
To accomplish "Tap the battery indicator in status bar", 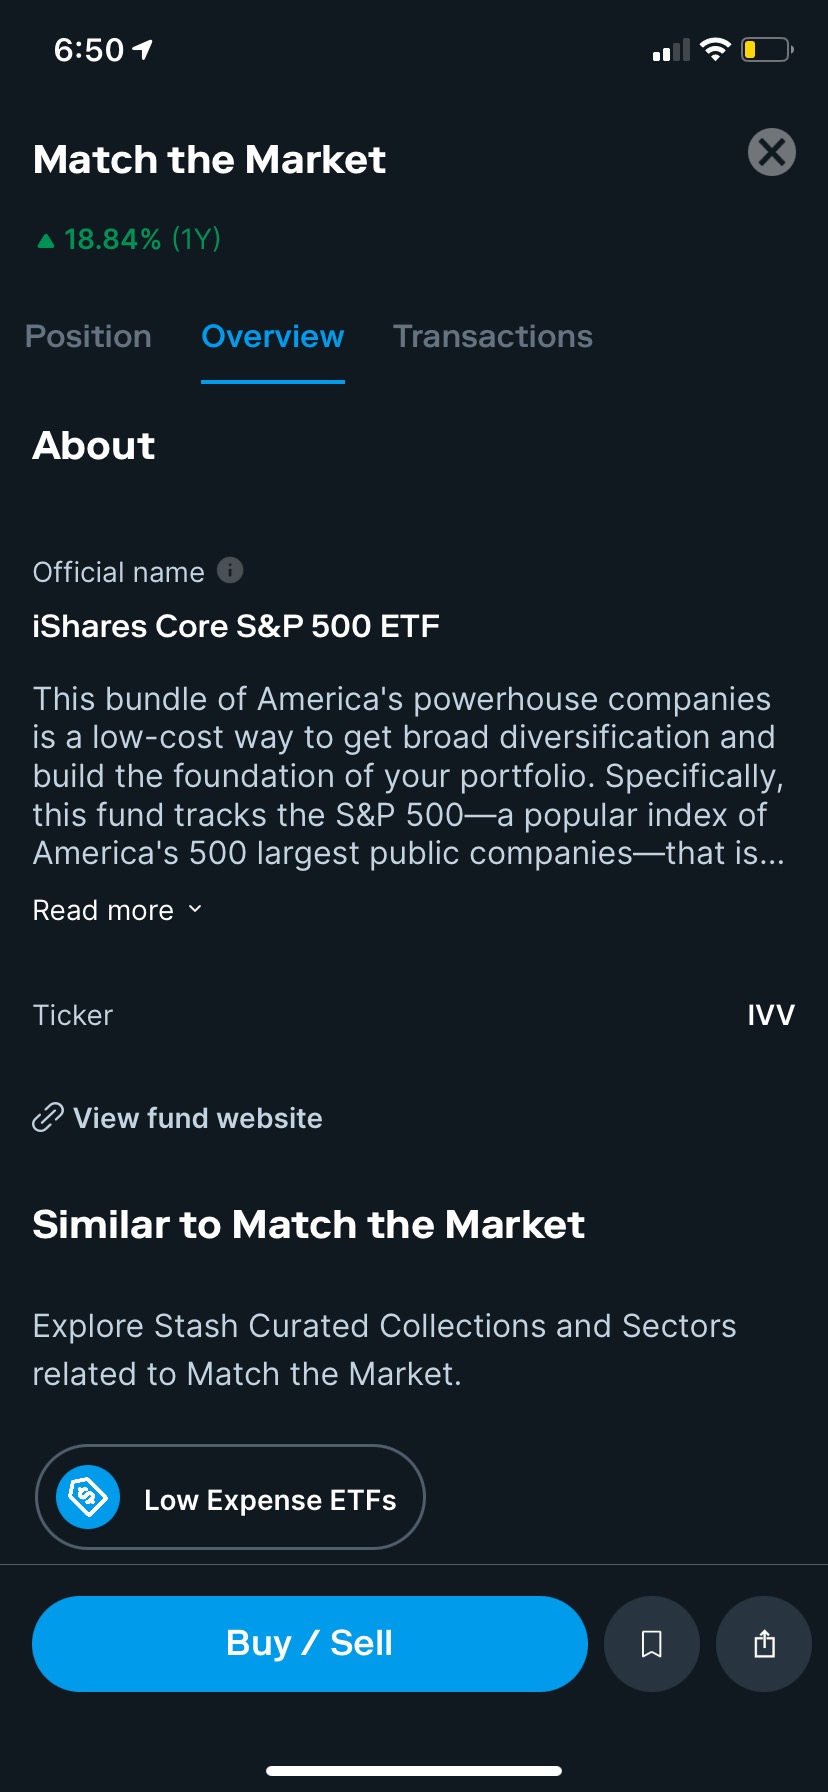I will click(x=767, y=49).
